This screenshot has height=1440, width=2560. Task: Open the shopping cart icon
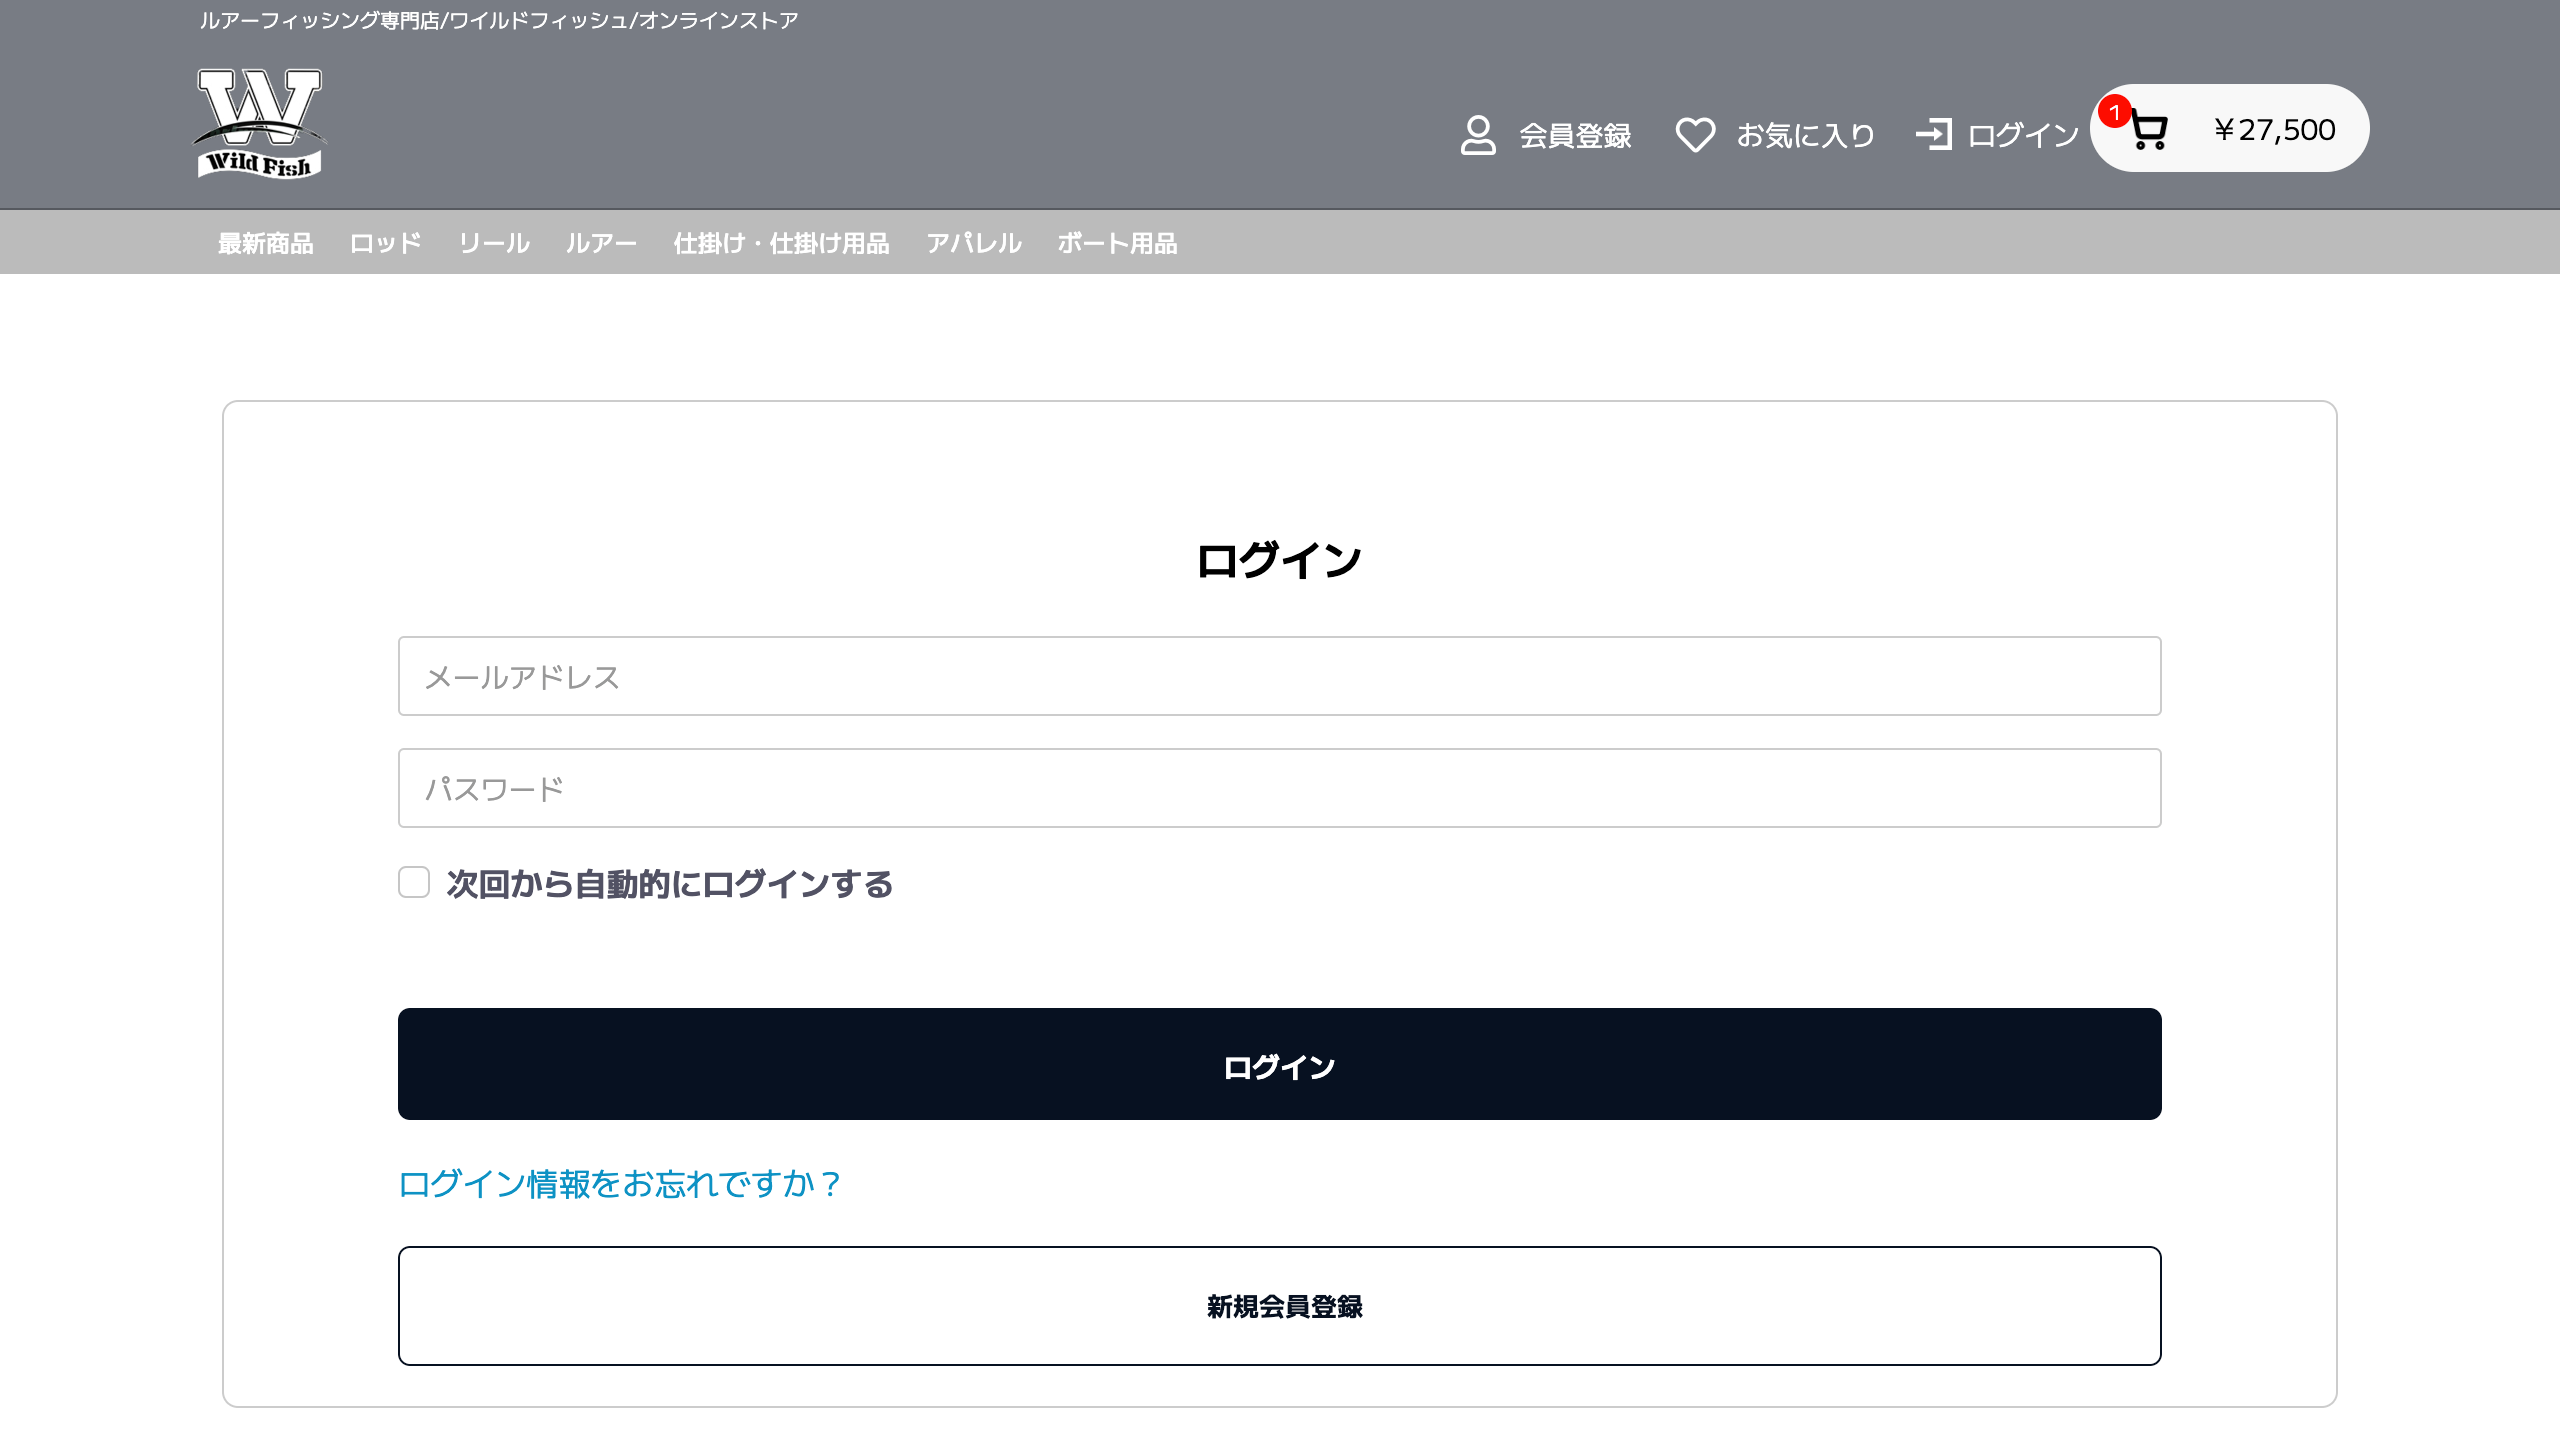[x=2149, y=132]
